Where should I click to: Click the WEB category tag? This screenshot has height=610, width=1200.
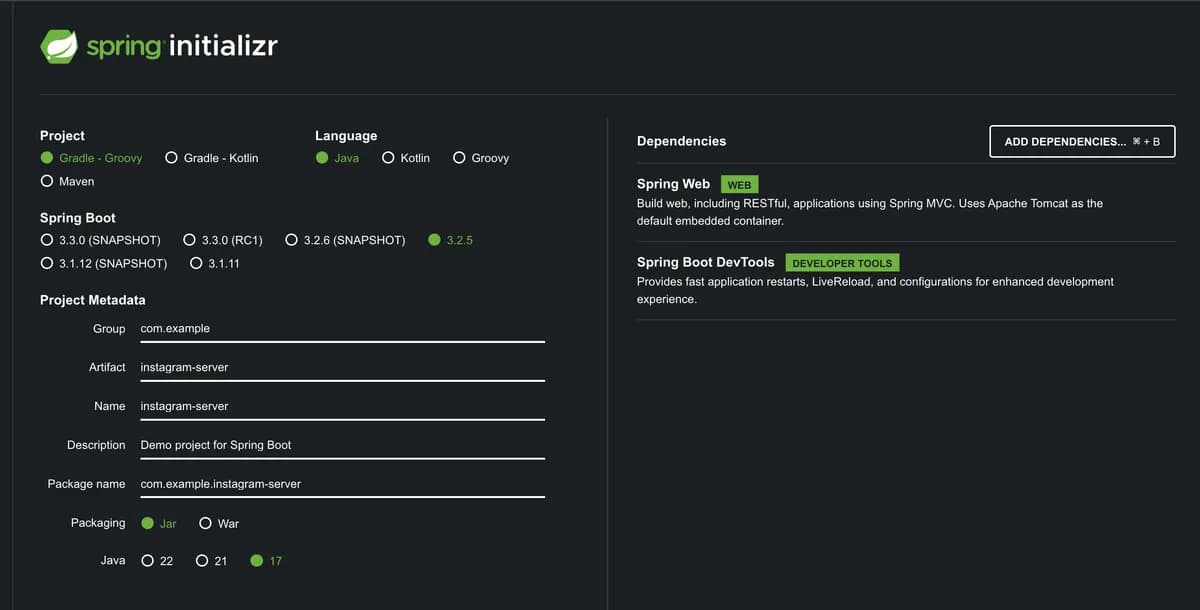[739, 185]
